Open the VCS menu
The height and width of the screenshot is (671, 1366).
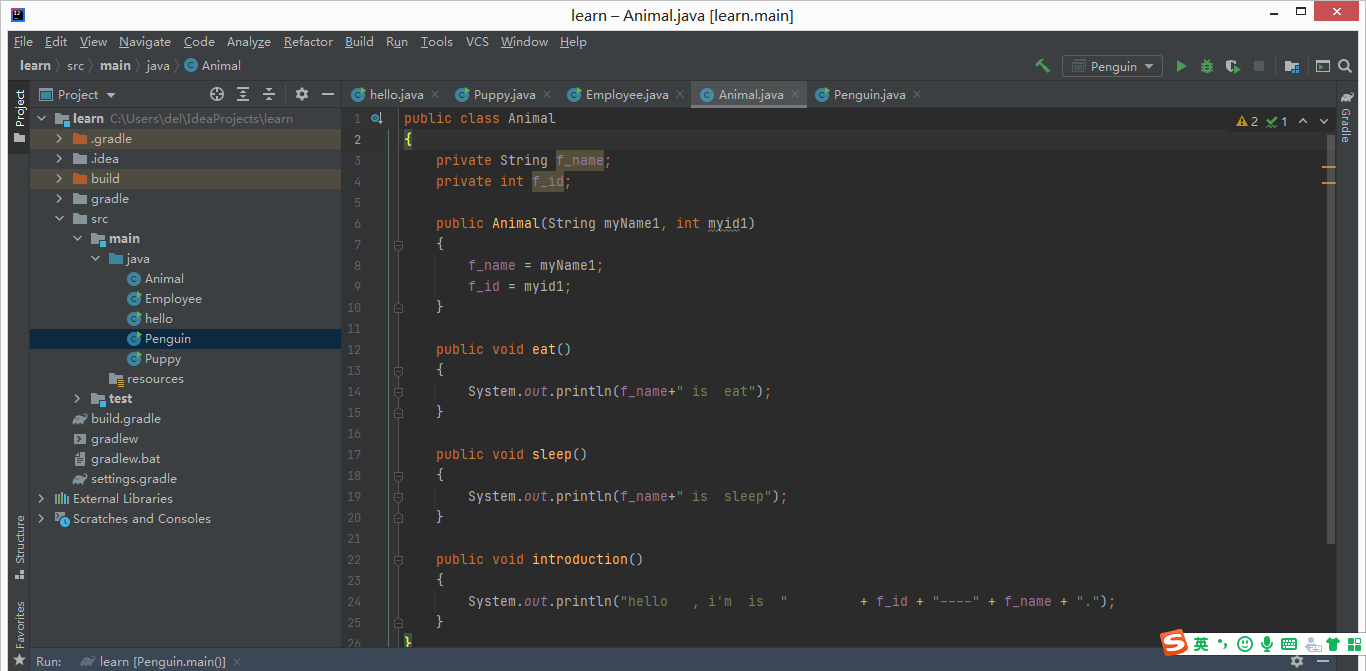click(x=477, y=42)
